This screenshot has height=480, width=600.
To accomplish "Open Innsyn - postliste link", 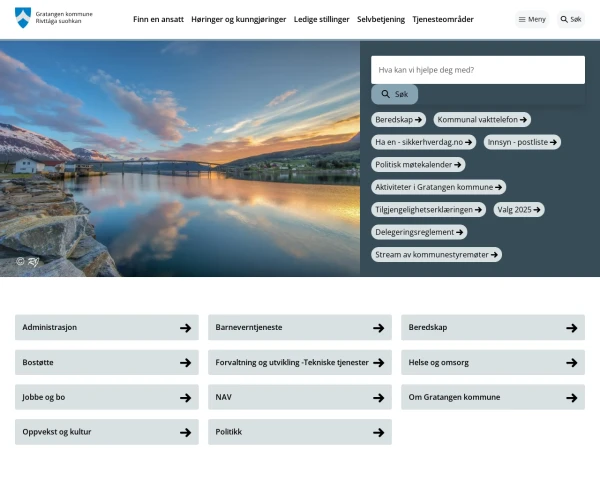I will (522, 142).
